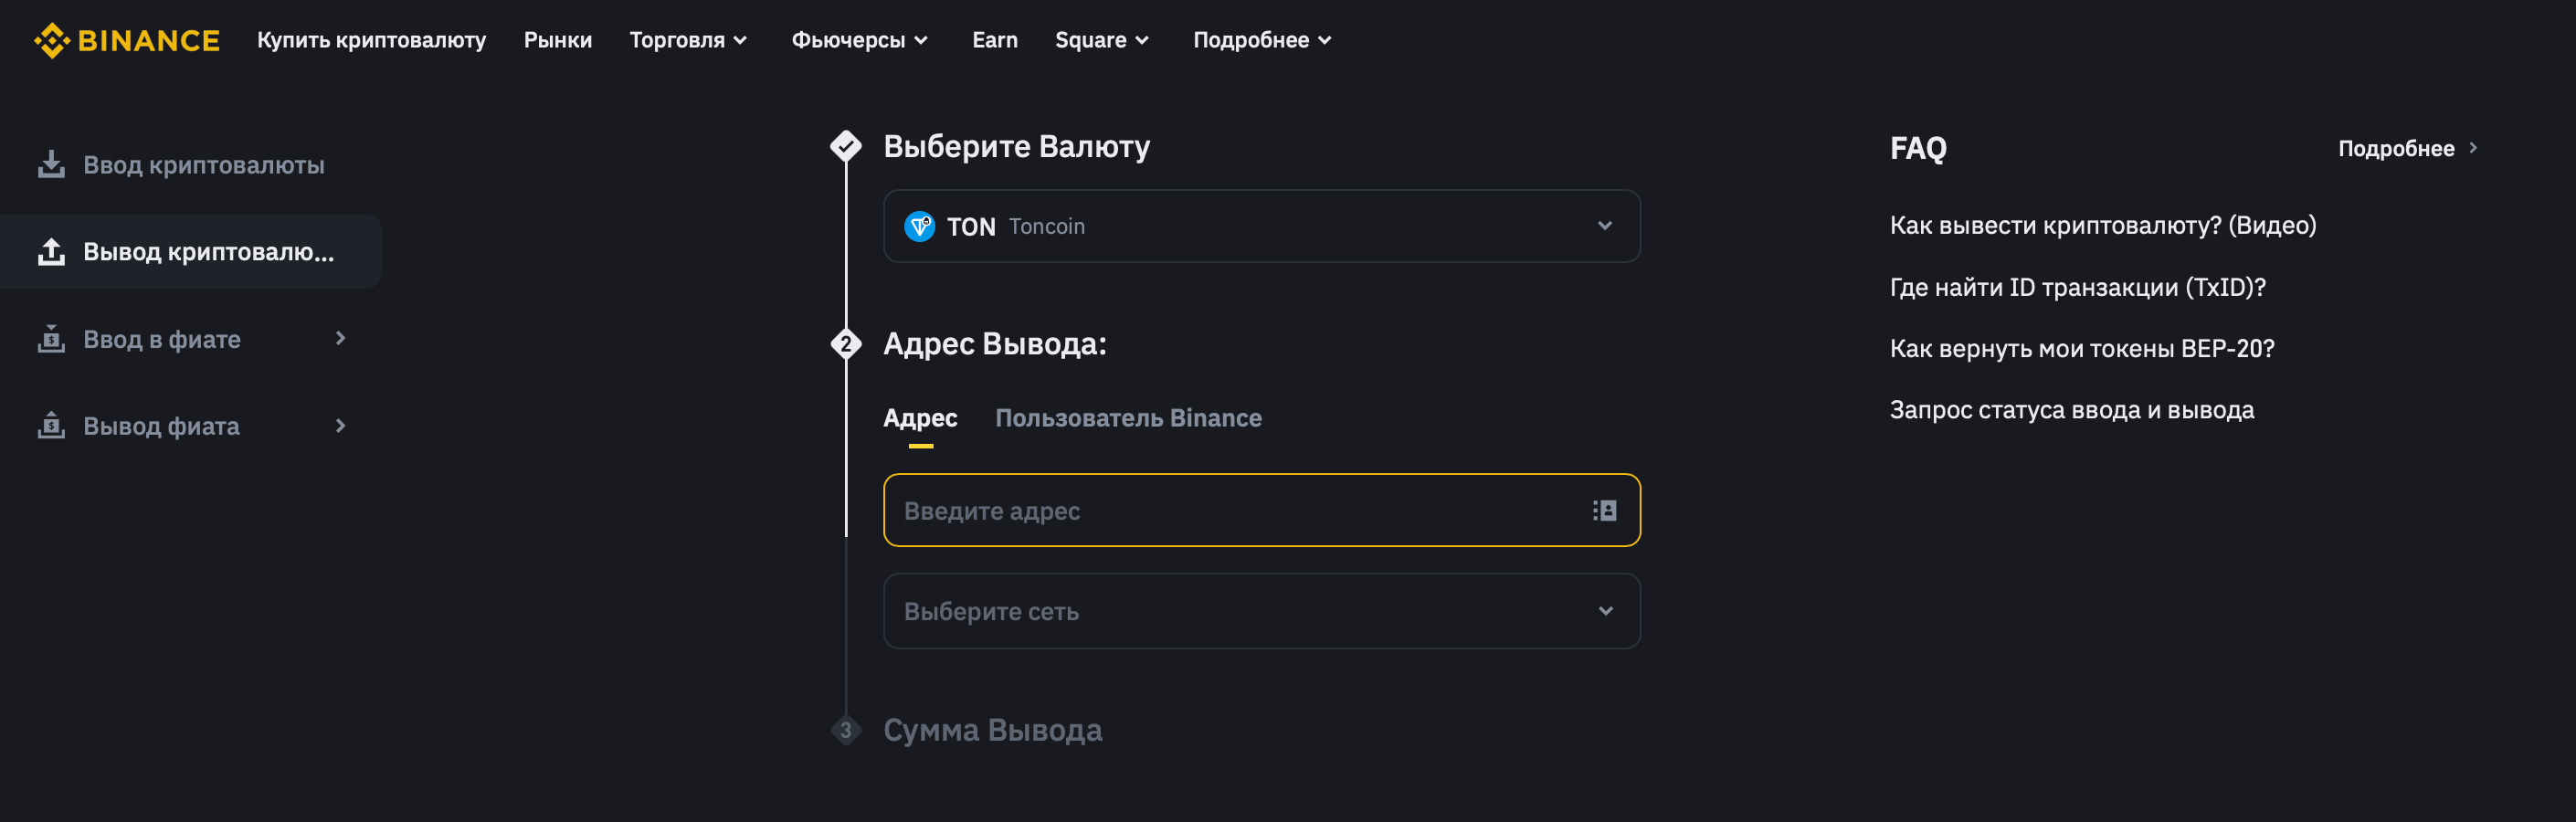The image size is (2576, 822).
Task: Click the Binance logo
Action: (x=126, y=40)
